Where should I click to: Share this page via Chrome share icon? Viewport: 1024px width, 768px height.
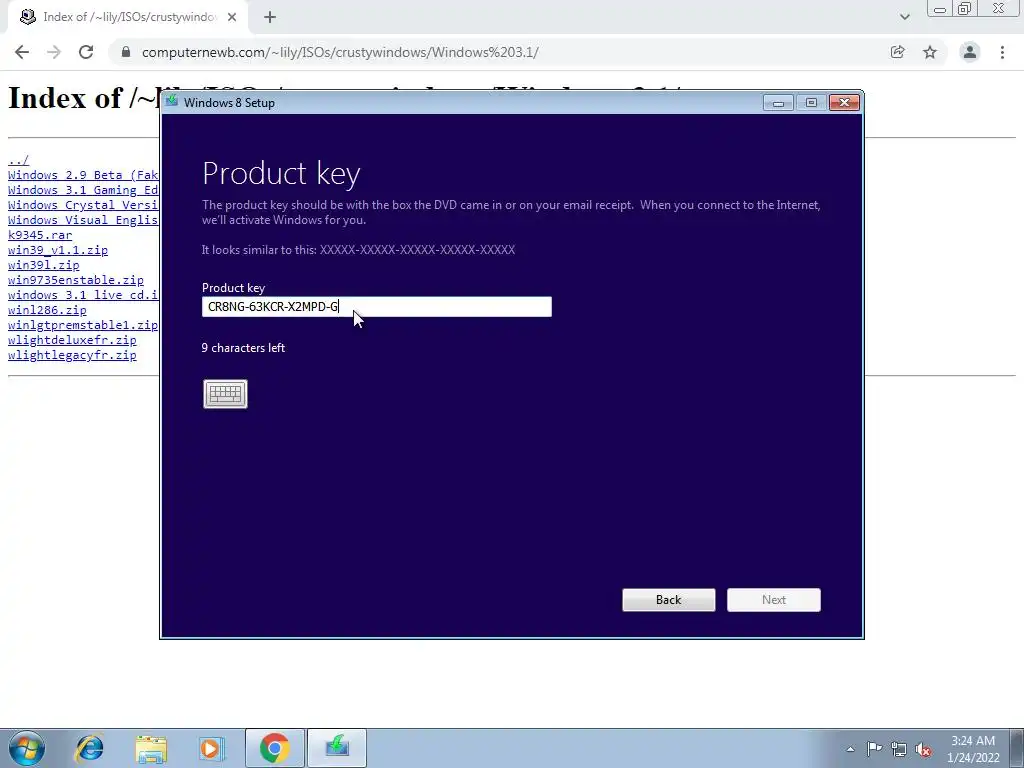(x=898, y=52)
